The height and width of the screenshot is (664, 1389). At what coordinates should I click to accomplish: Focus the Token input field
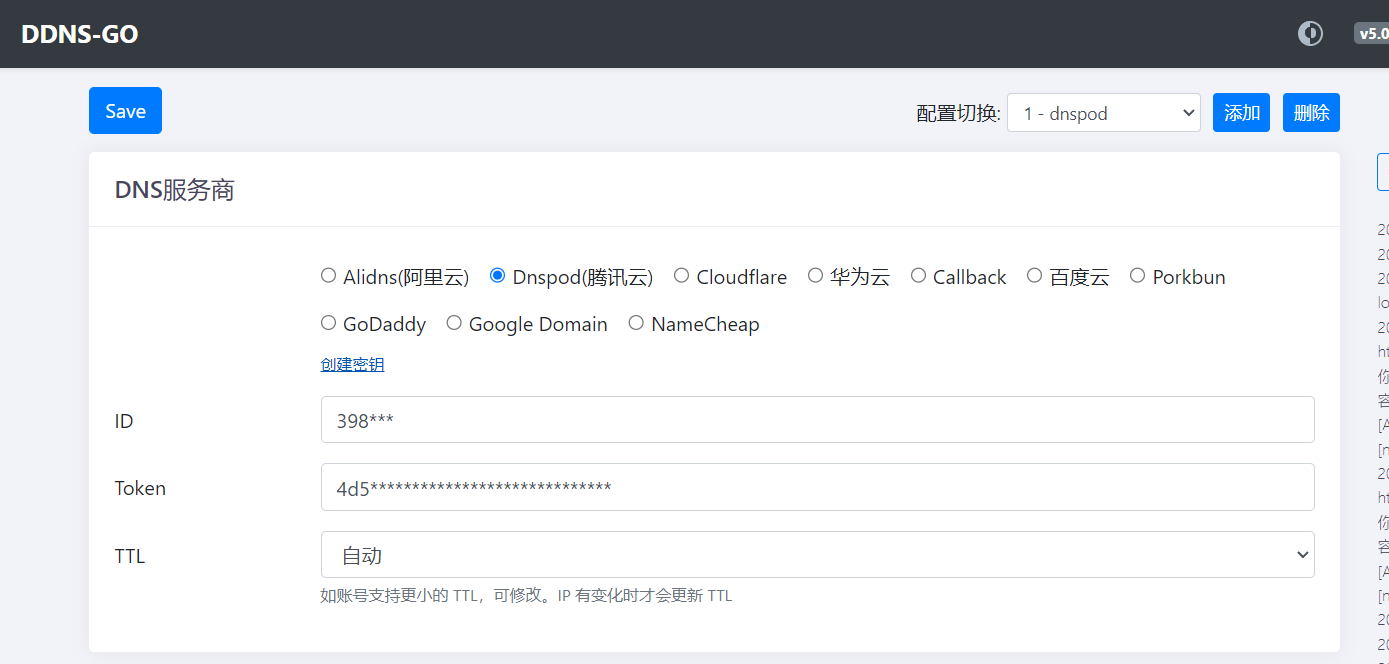pos(817,487)
